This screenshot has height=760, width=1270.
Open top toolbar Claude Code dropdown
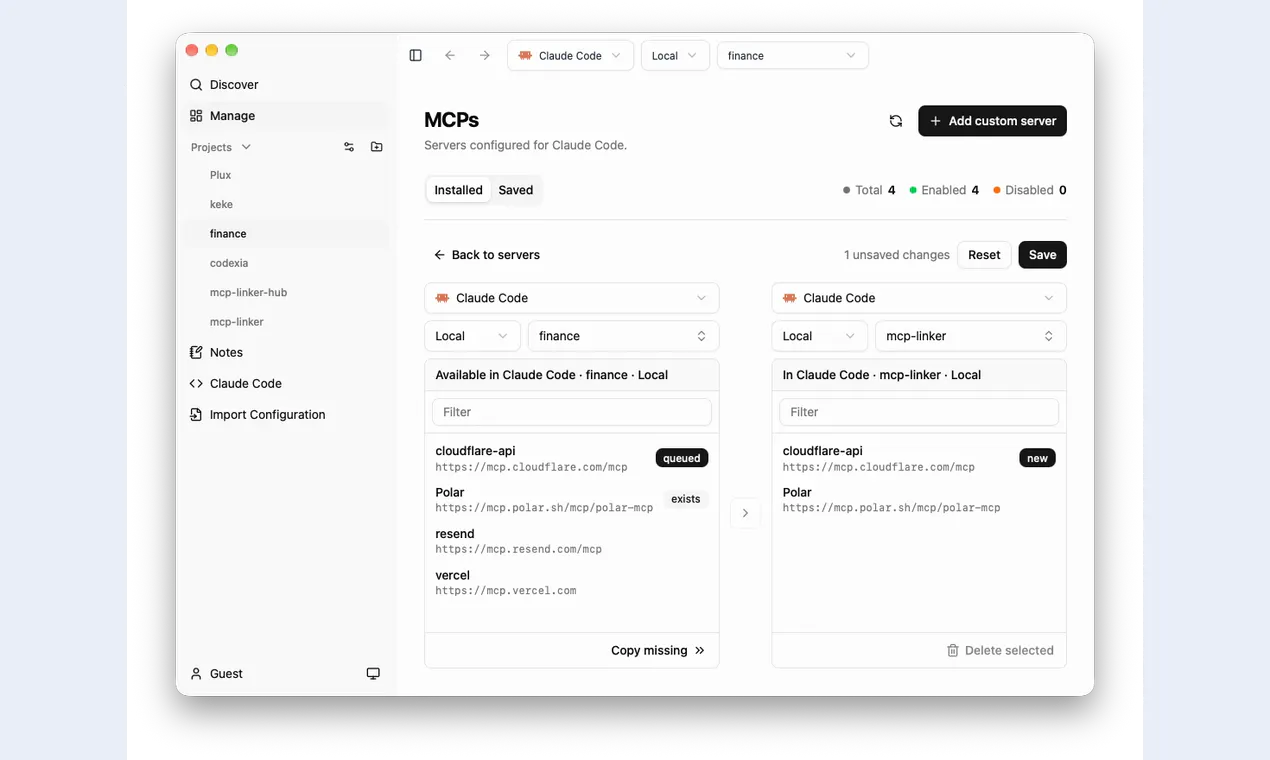pyautogui.click(x=570, y=56)
